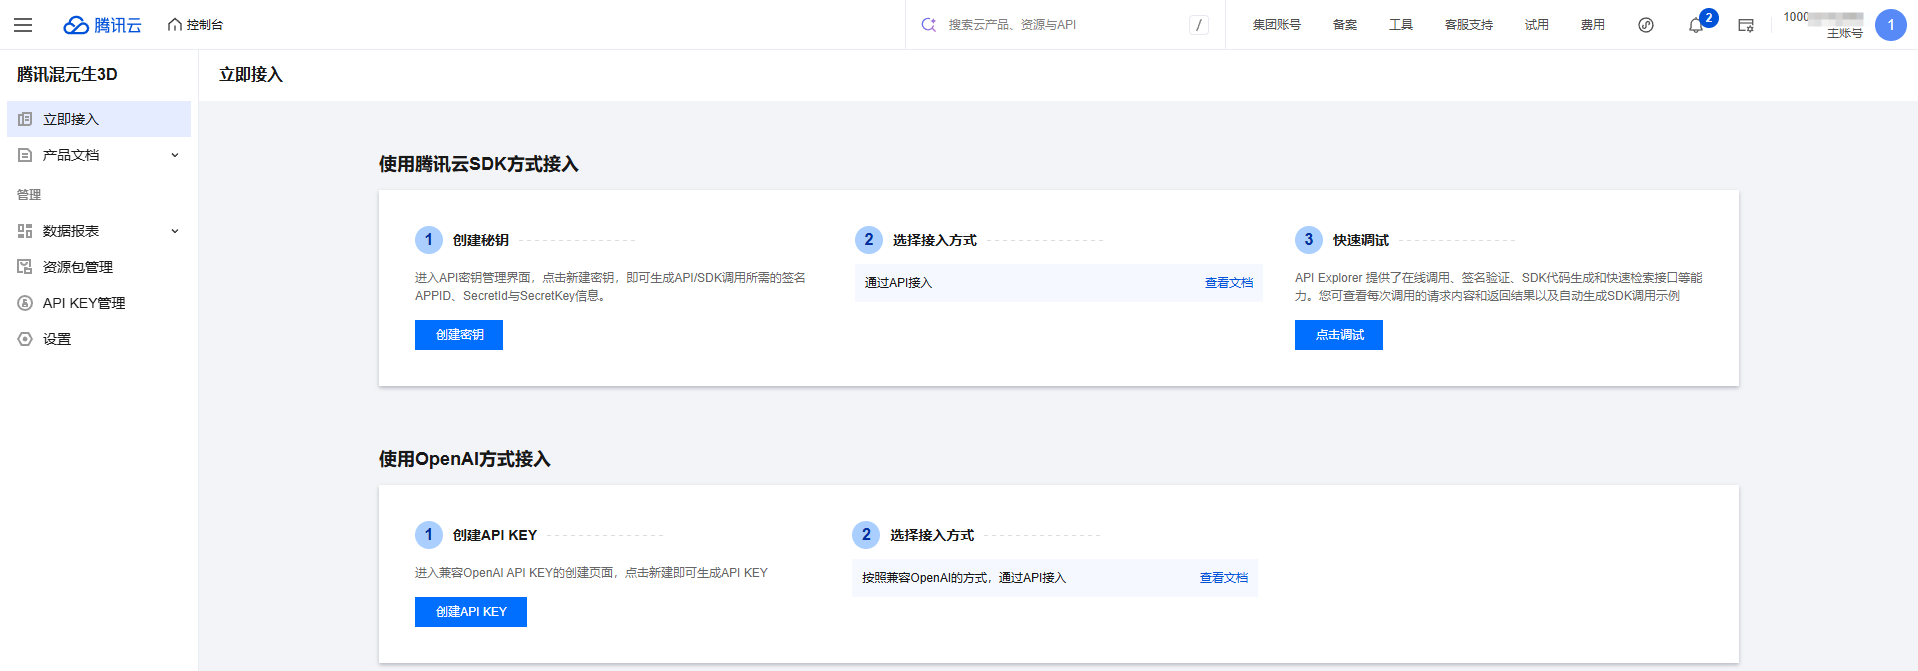Open 客服支持 menu
The image size is (1918, 671).
tap(1469, 25)
